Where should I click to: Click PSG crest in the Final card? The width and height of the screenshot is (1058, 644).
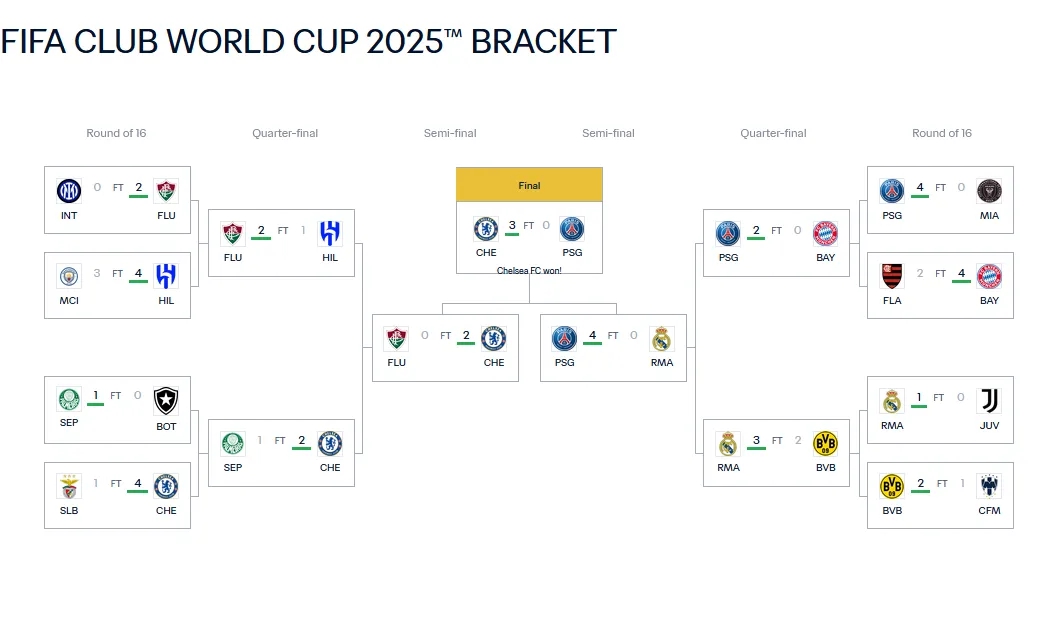(572, 229)
